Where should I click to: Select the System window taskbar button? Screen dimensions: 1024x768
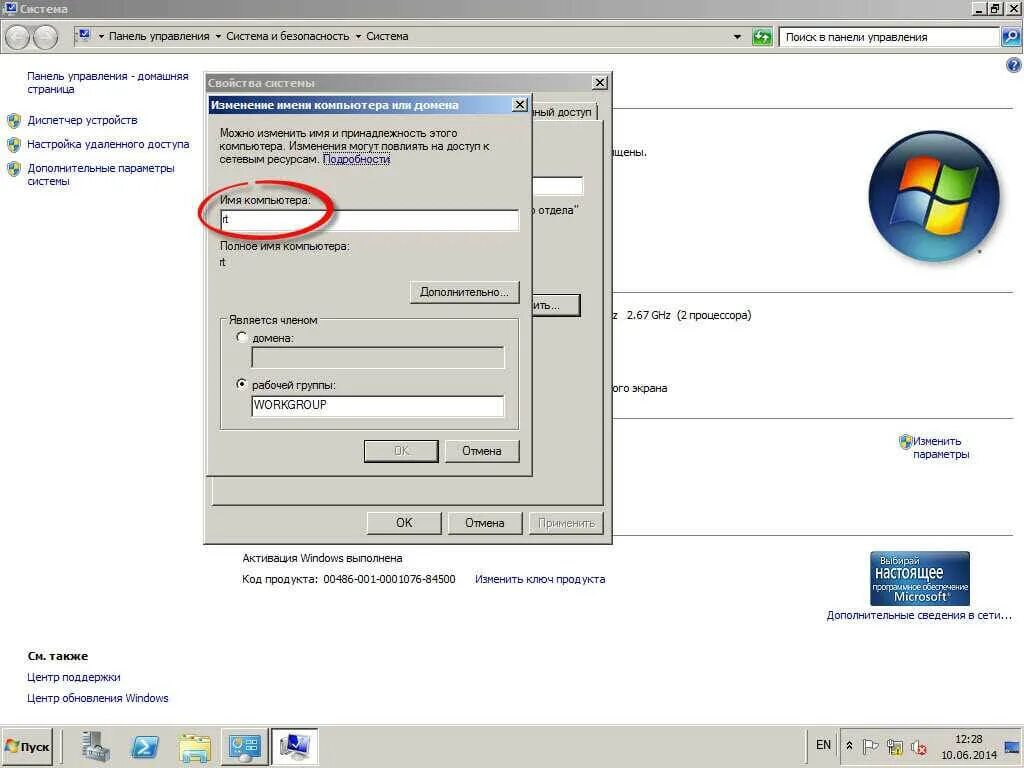tap(294, 746)
